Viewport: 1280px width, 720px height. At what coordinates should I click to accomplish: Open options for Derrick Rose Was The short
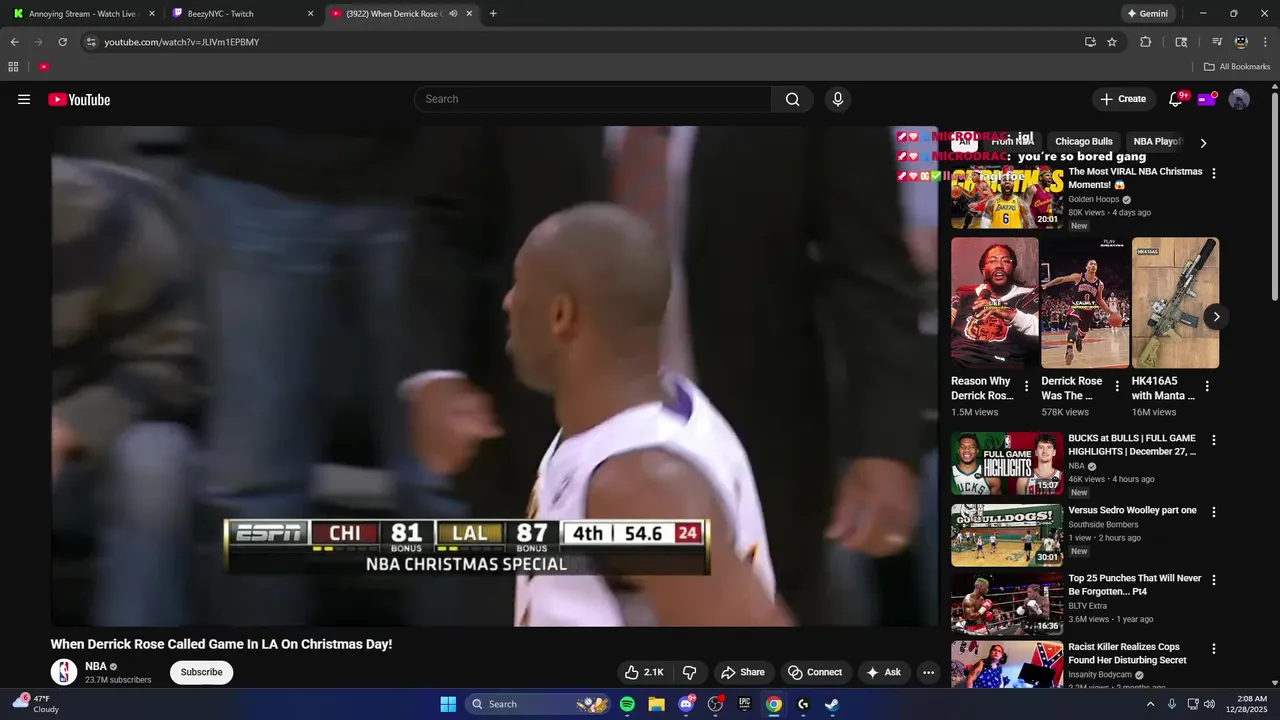tap(1117, 386)
